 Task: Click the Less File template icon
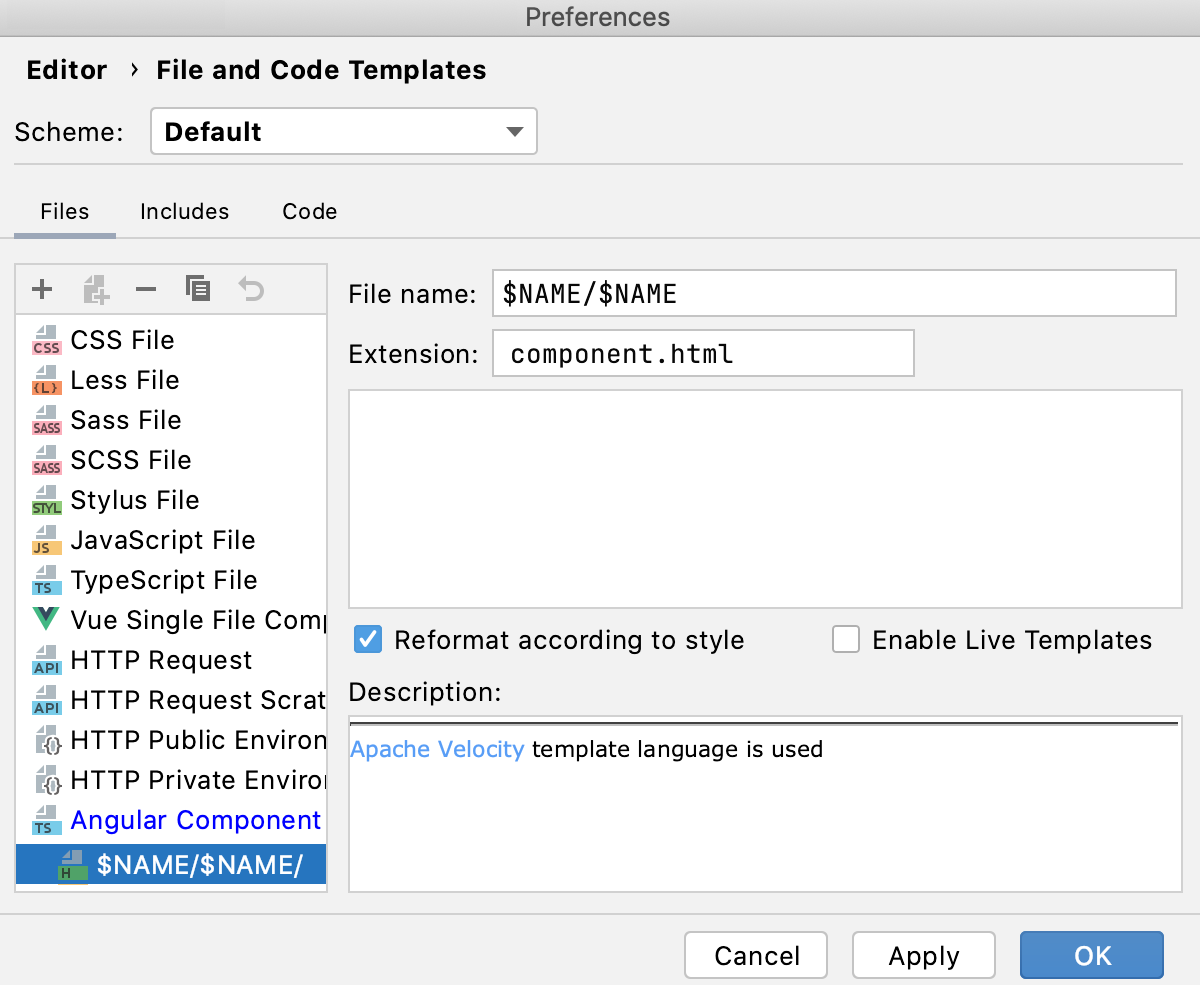click(x=46, y=380)
